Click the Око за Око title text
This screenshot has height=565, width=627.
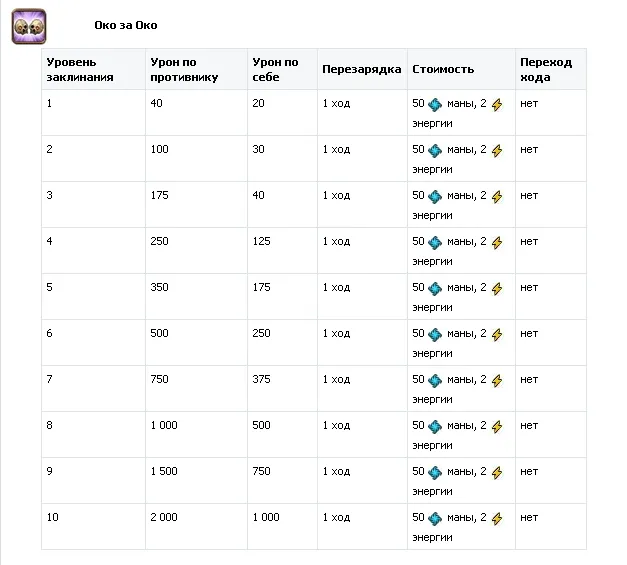click(x=125, y=26)
